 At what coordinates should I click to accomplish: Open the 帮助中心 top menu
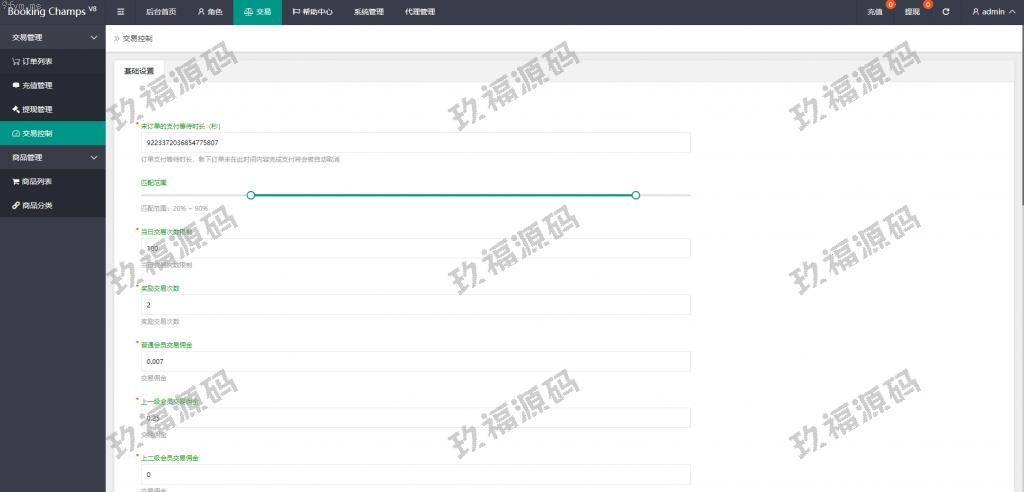[x=312, y=12]
